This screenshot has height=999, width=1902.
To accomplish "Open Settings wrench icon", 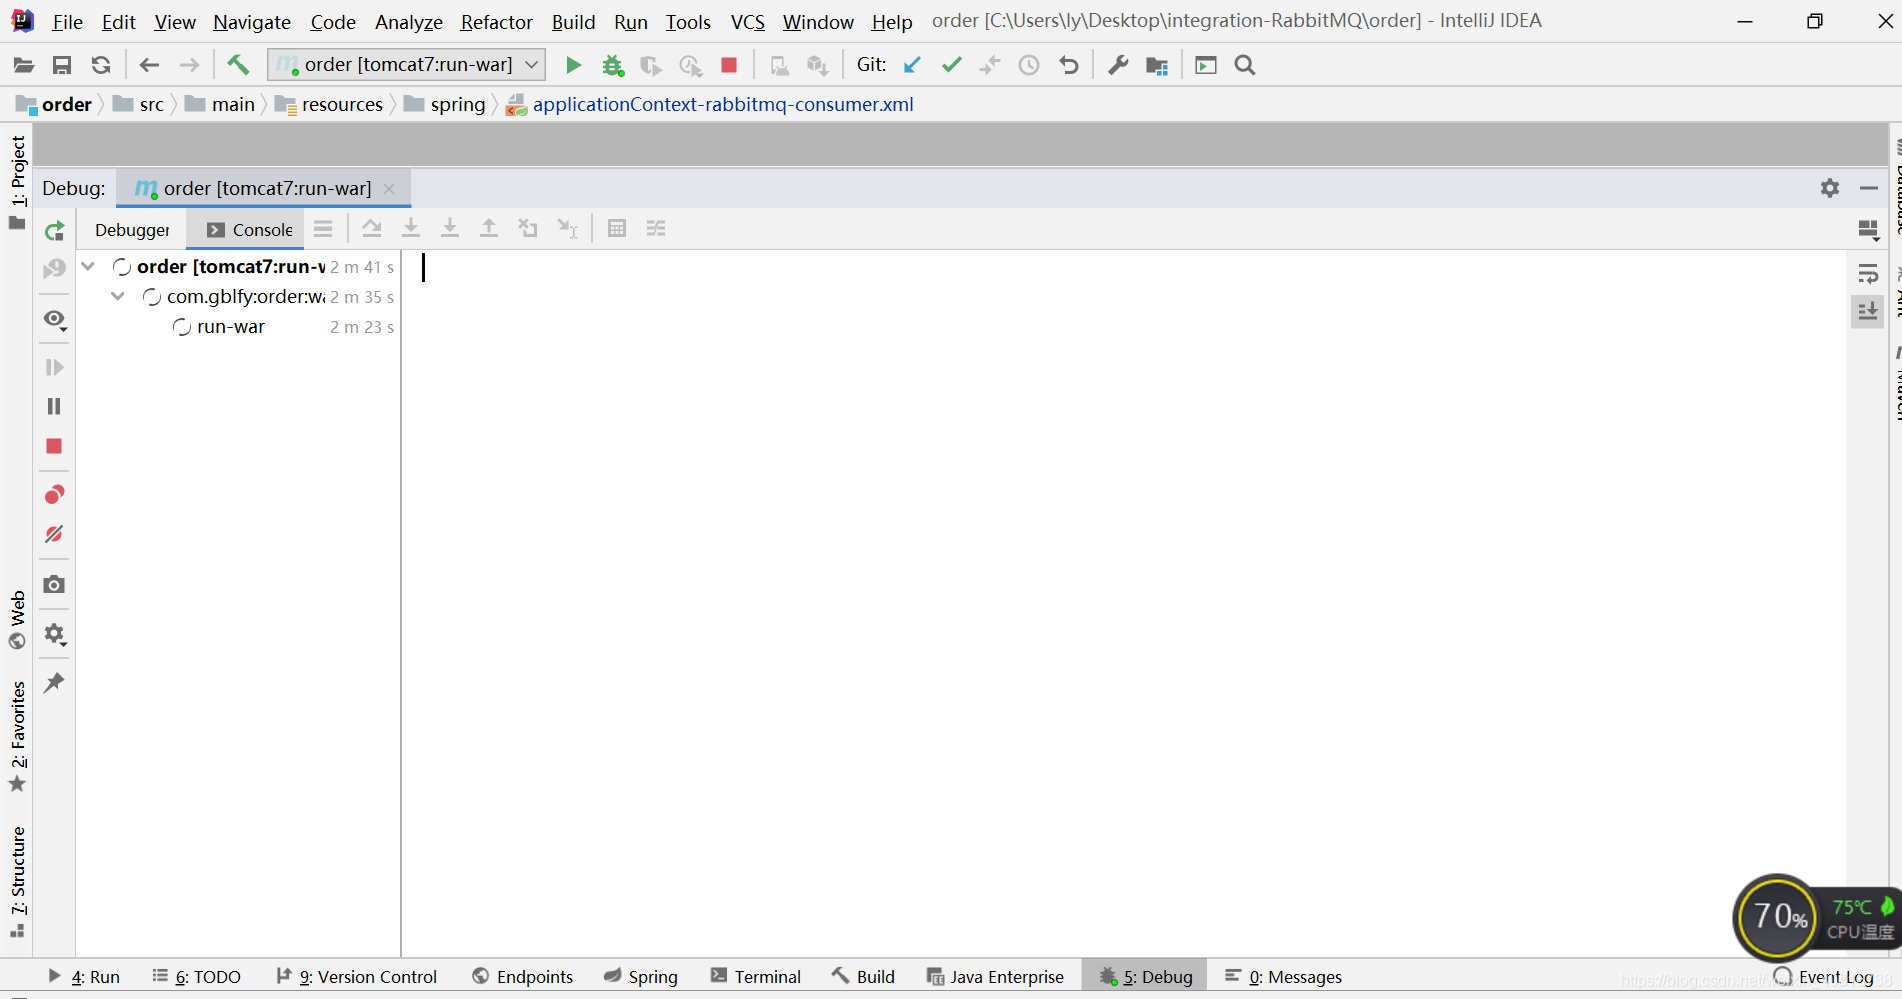I will [x=1118, y=65].
